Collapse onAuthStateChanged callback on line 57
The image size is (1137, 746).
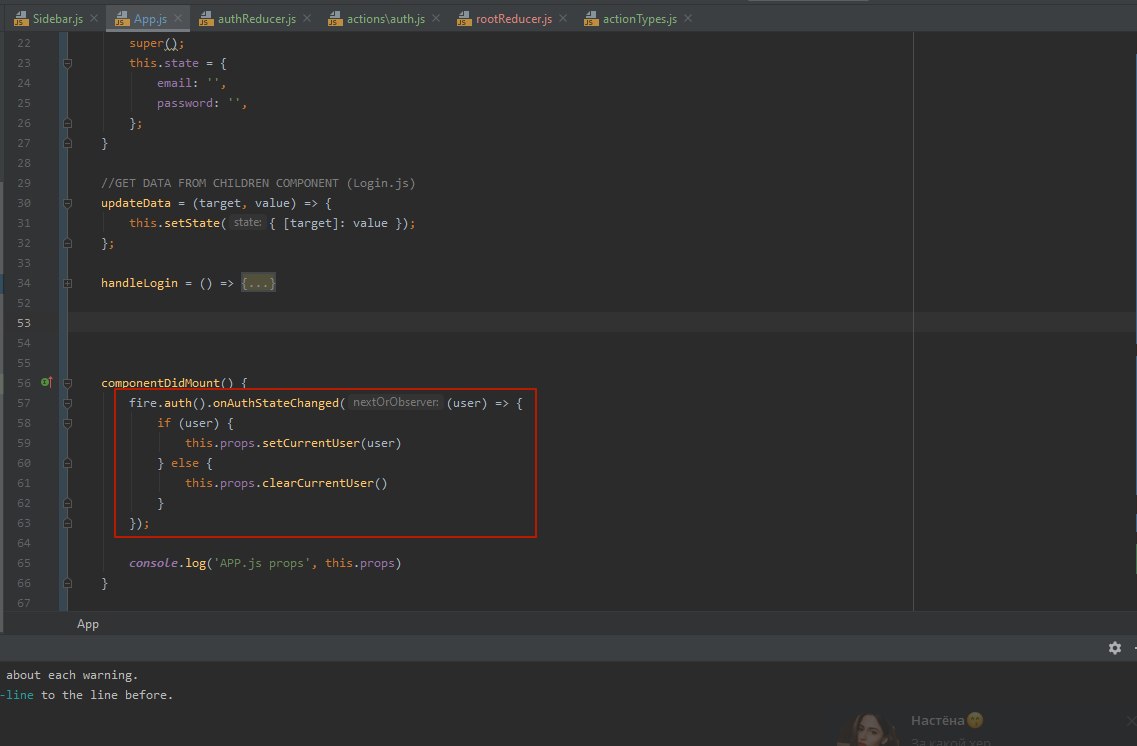[67, 403]
